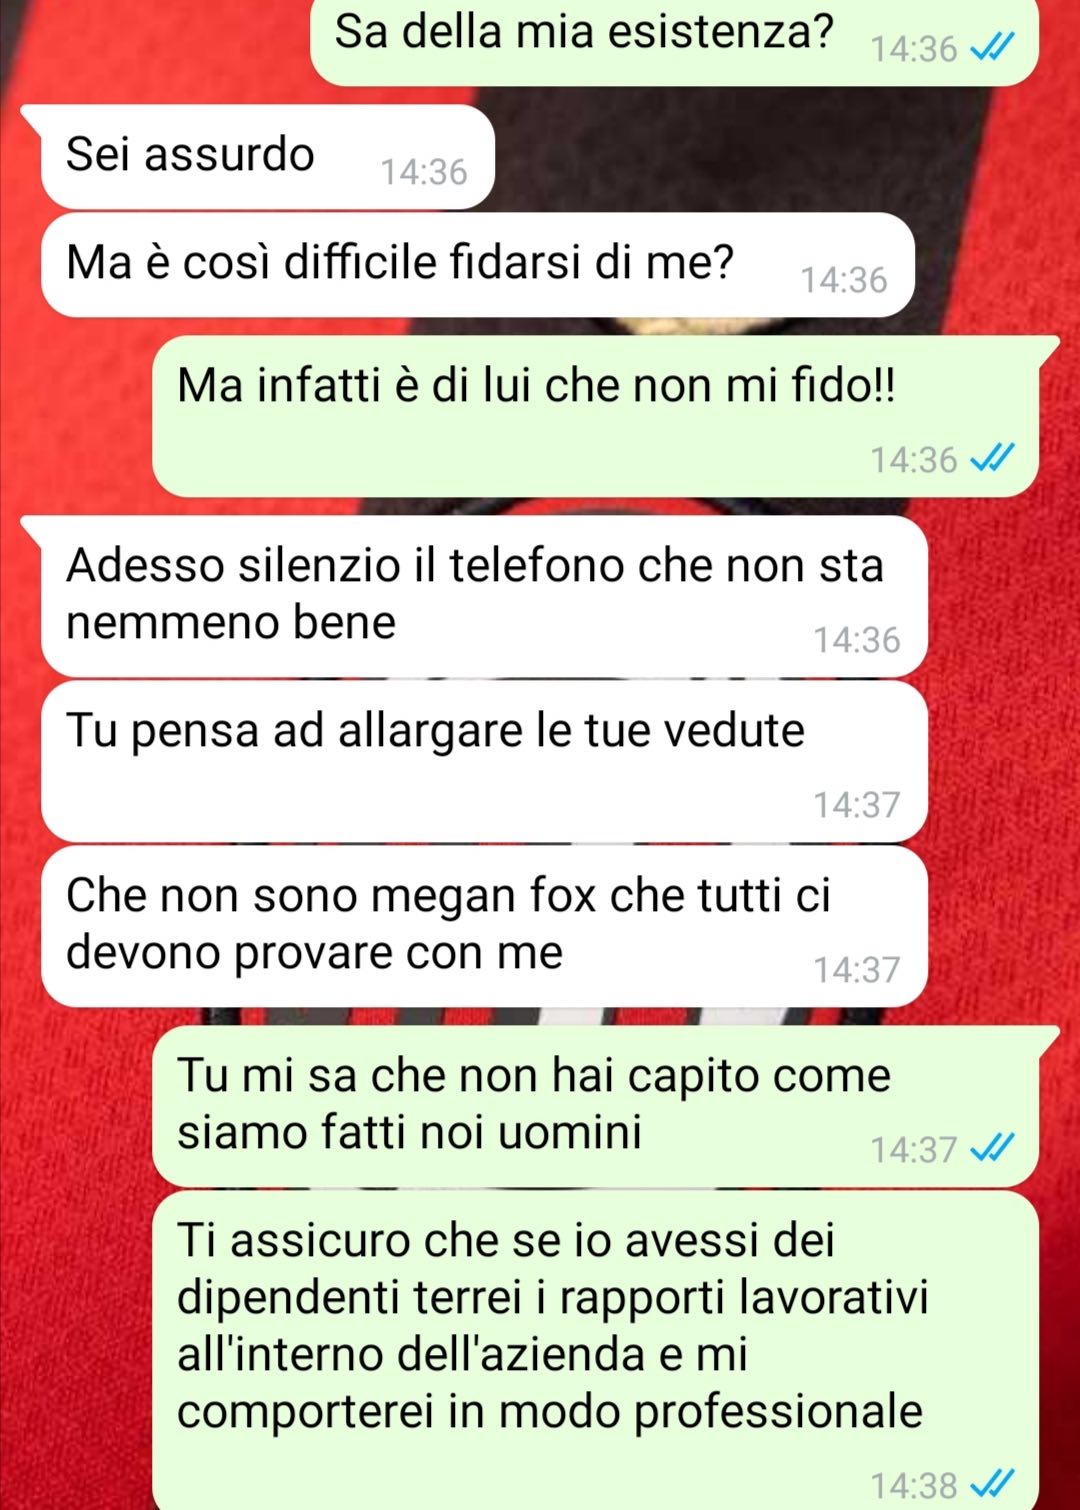The height and width of the screenshot is (1510, 1080).
Task: Tap the 'Ma infatti è di lui che non mi fido!!' bubble
Action: click(x=596, y=416)
